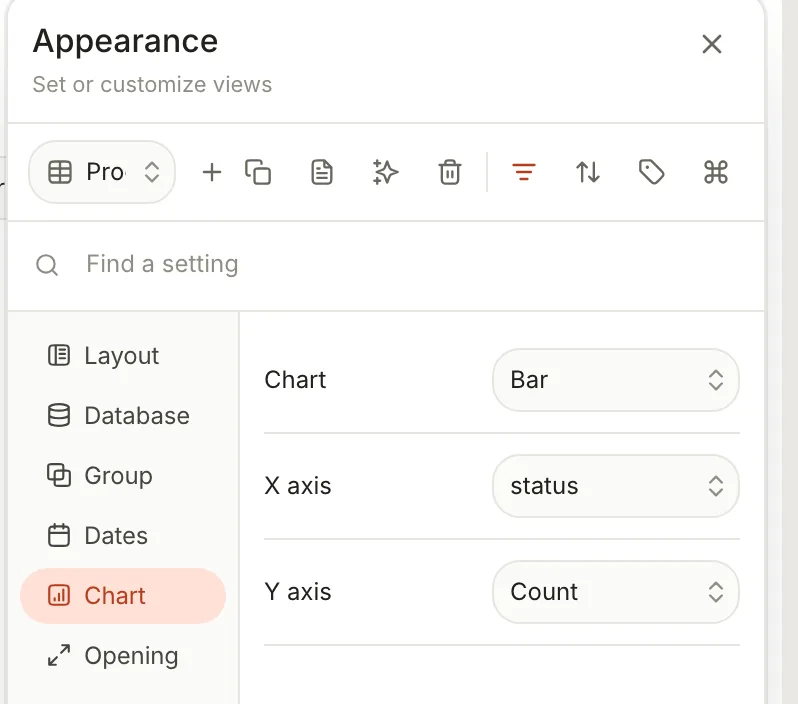Select the Chart settings section
Screen dimensions: 798x704
click(123, 596)
